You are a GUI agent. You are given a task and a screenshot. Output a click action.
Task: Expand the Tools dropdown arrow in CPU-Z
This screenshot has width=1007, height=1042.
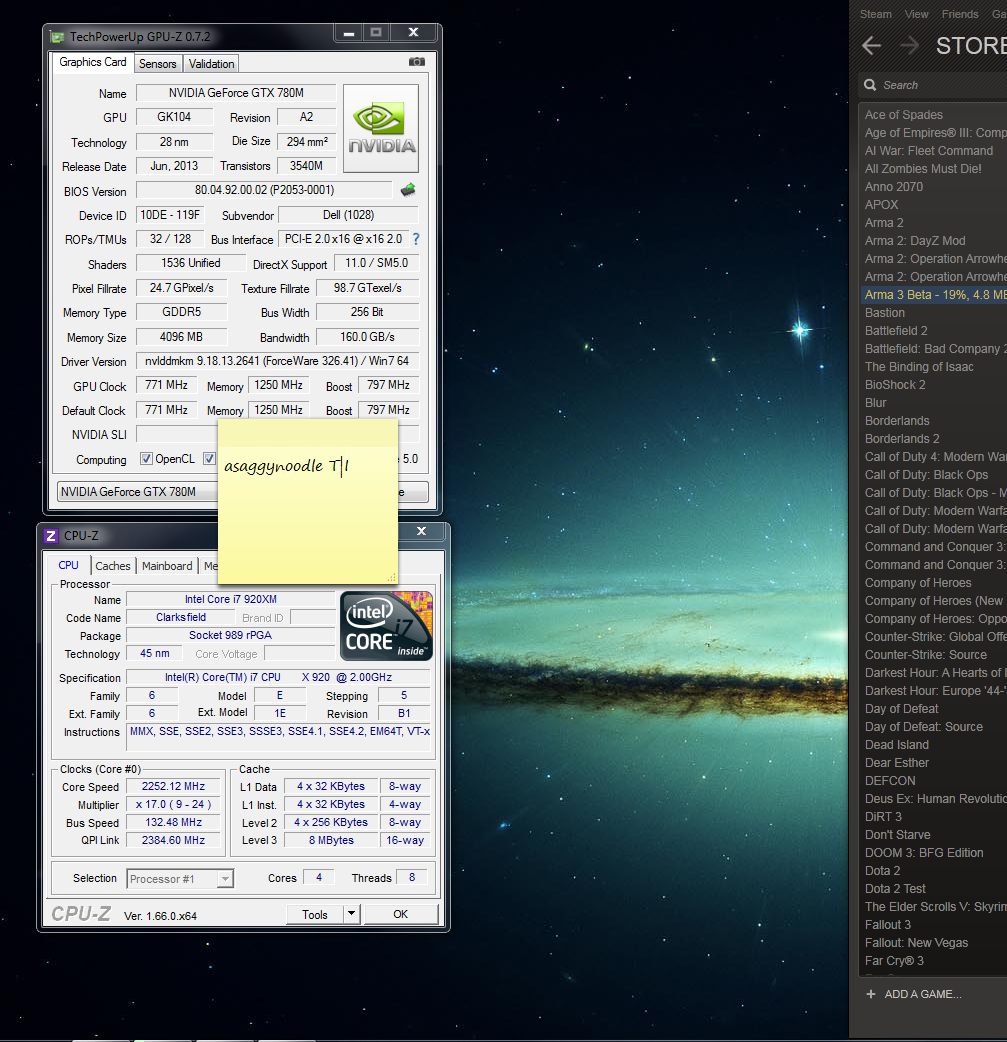click(x=352, y=914)
